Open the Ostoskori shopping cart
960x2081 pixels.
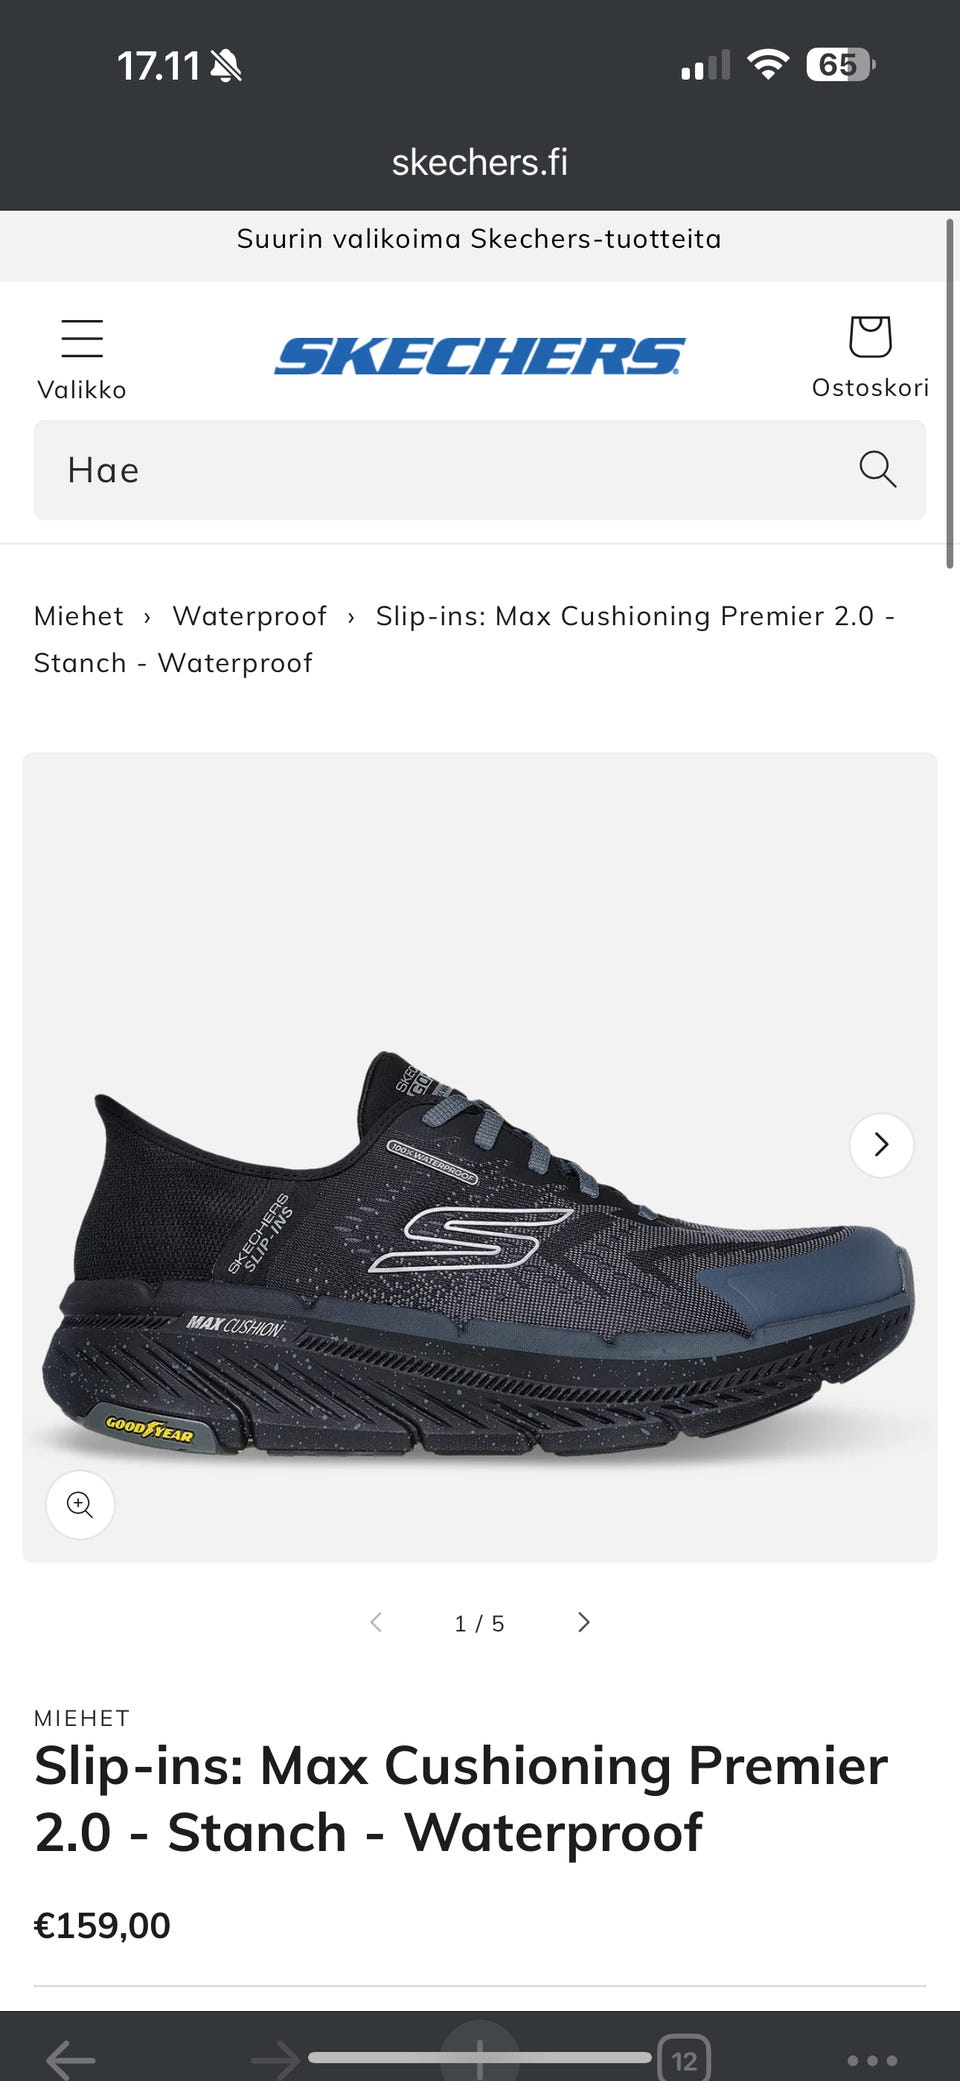click(x=870, y=356)
